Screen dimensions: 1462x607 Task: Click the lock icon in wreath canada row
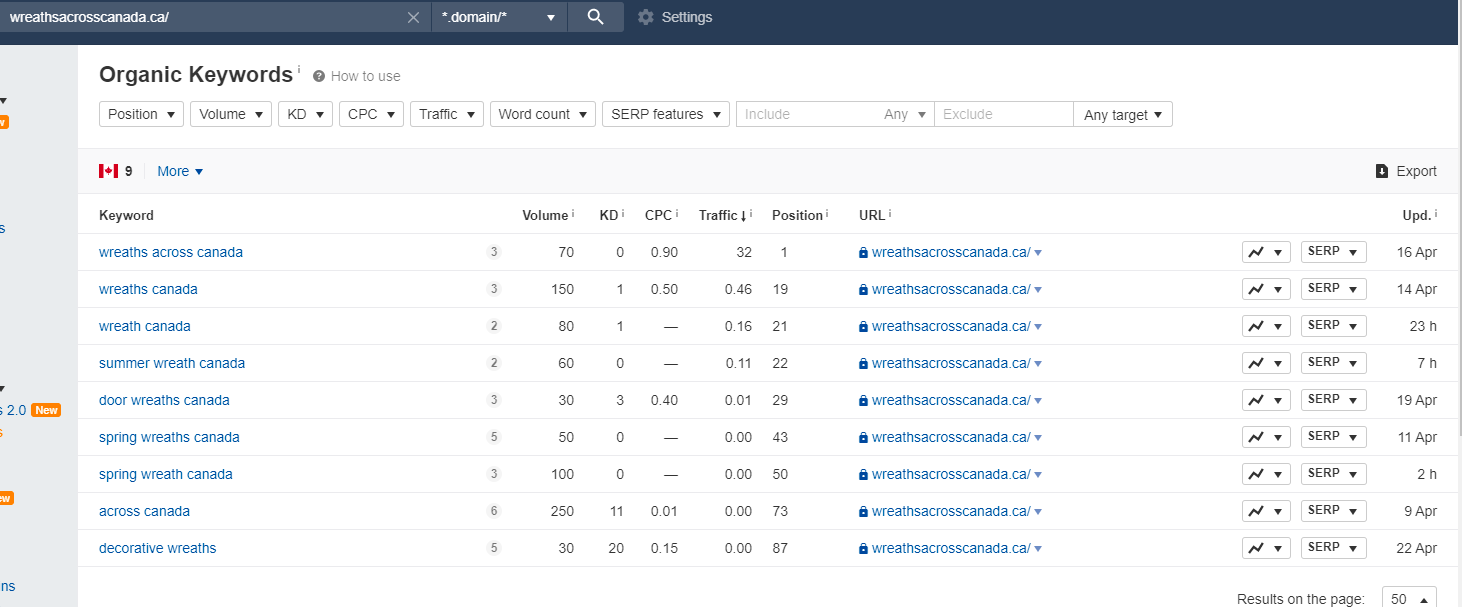pyautogui.click(x=863, y=326)
